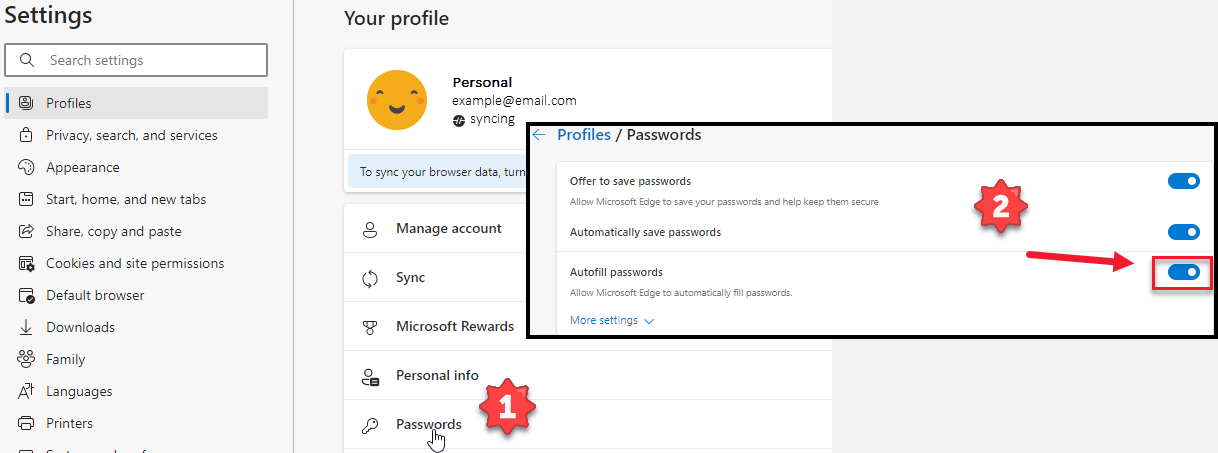Click the Cookies and site permissions icon
The image size is (1218, 453).
pos(26,263)
